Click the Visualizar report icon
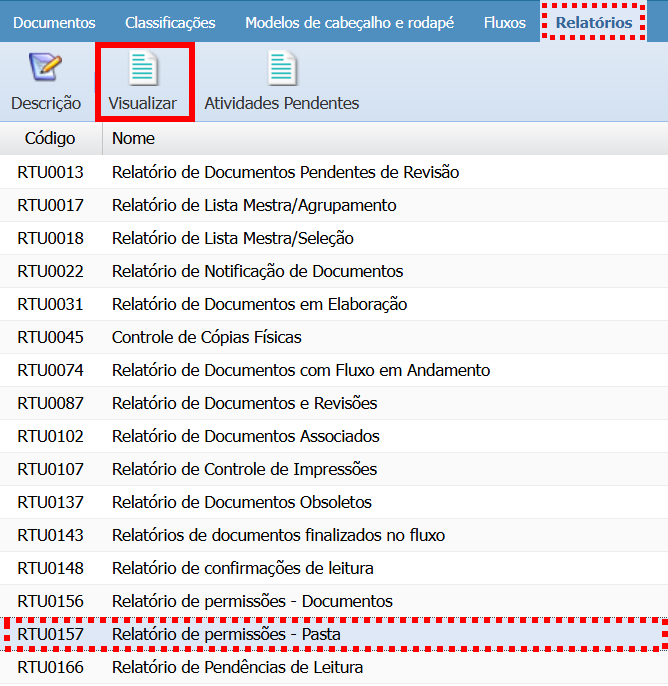Viewport: 668px width, 686px height. coord(143,70)
